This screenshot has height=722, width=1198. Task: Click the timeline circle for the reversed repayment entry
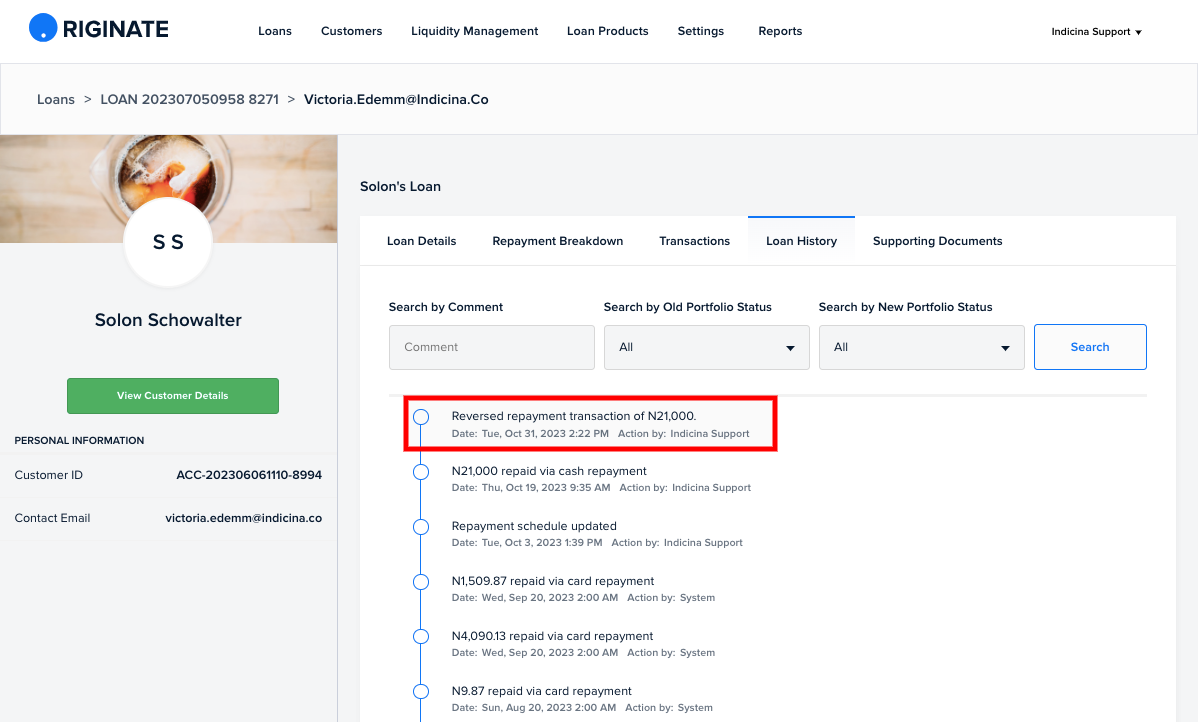(421, 417)
